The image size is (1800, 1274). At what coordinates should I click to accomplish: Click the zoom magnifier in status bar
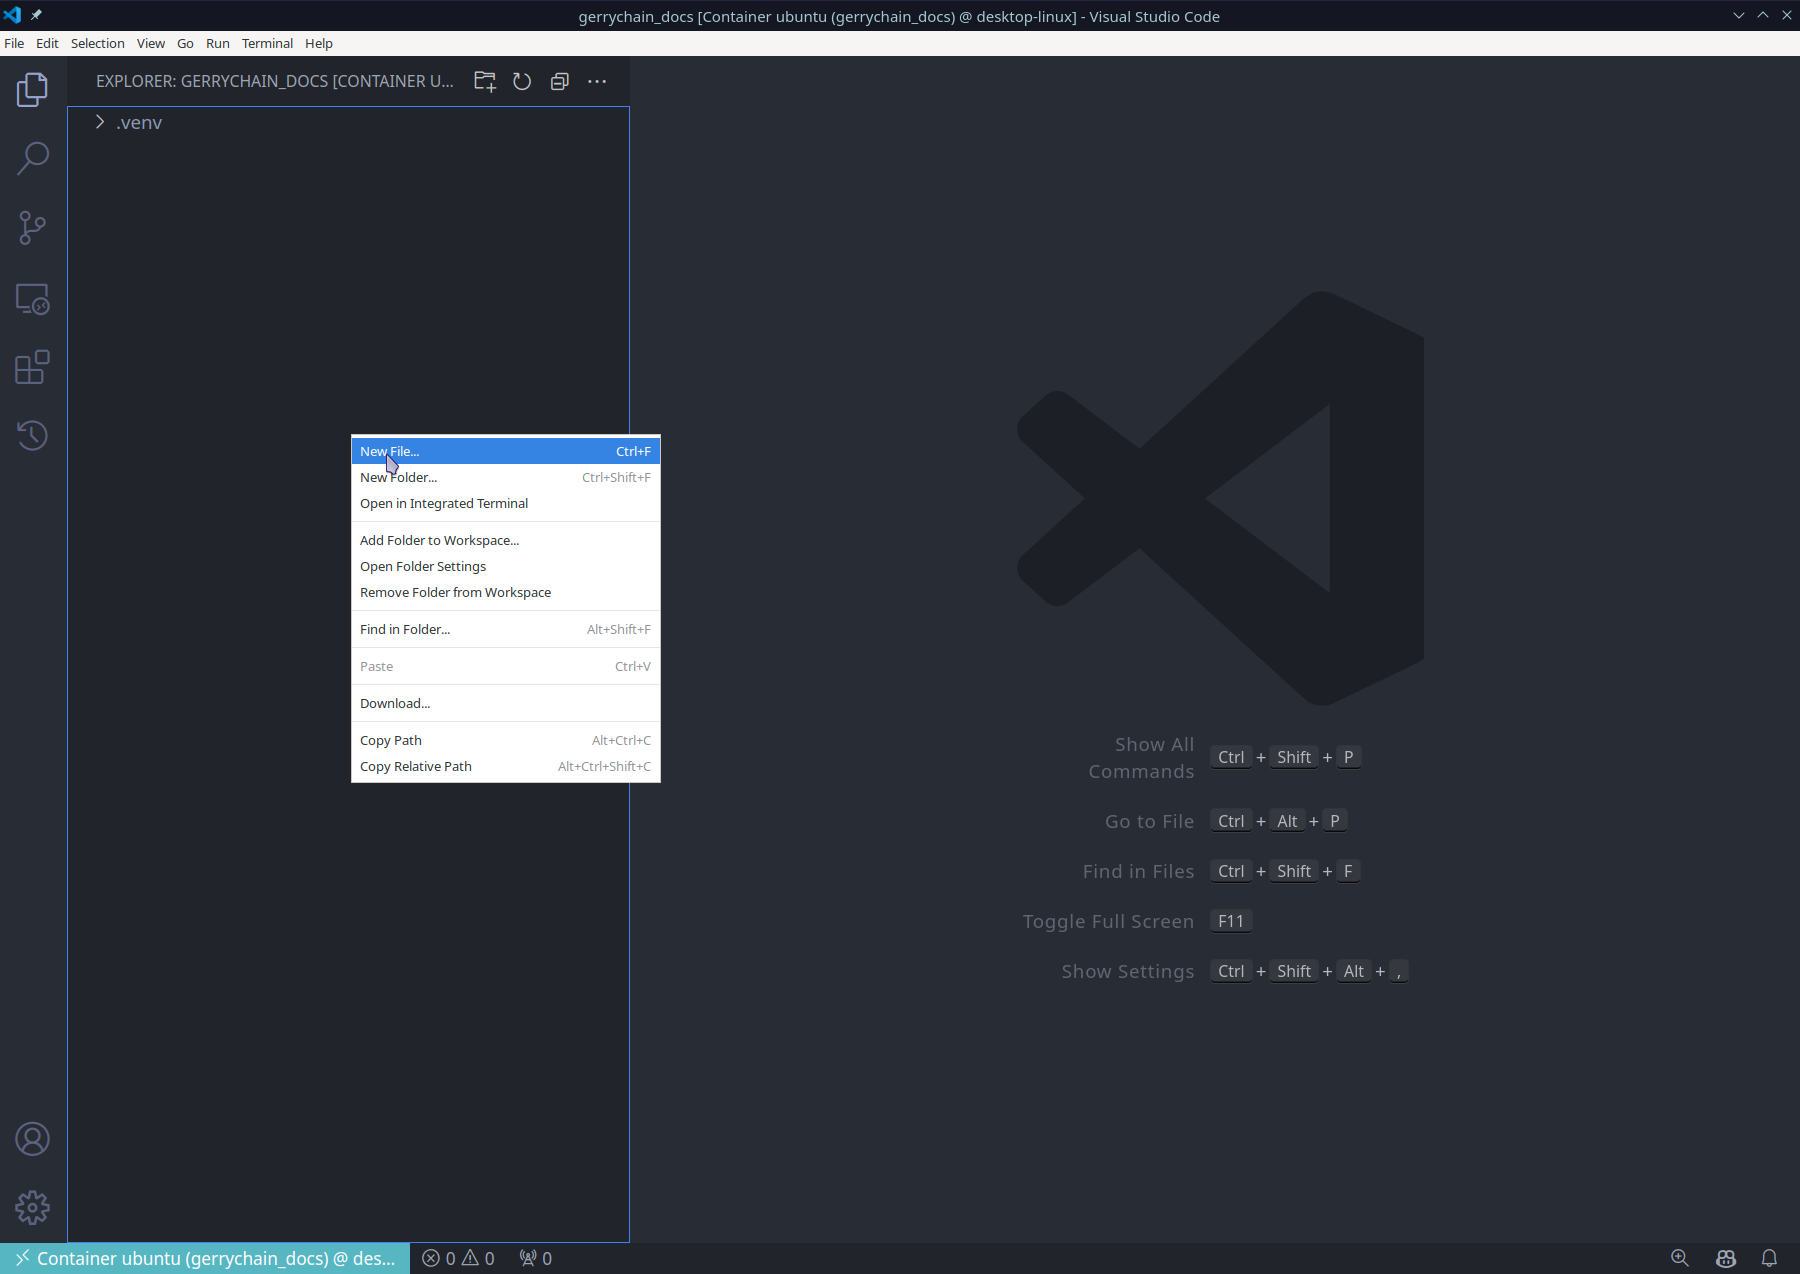click(x=1680, y=1258)
